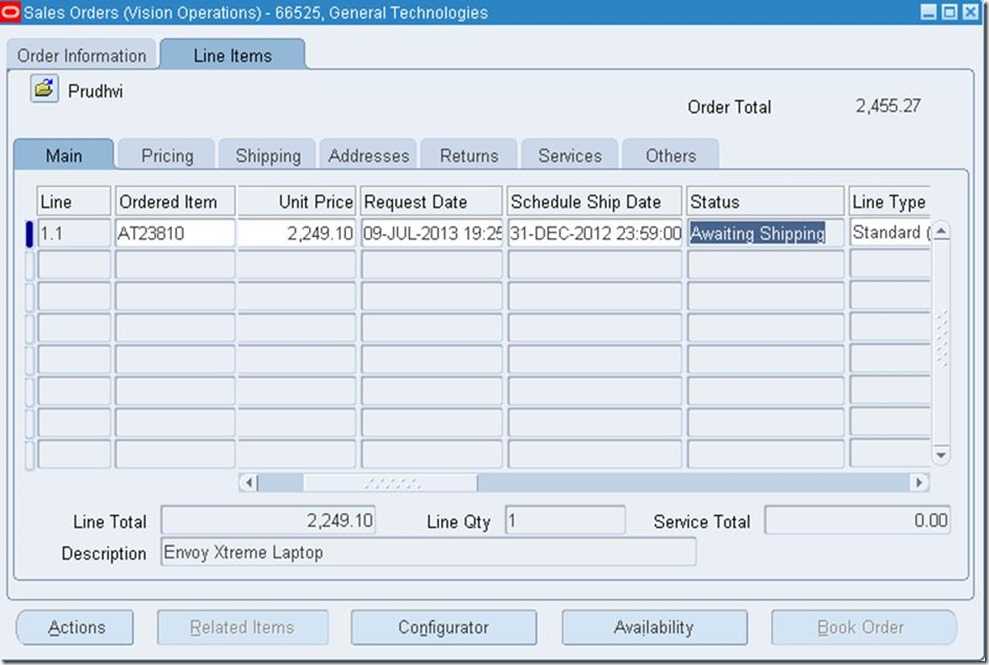Click the Actions button

coord(75,627)
